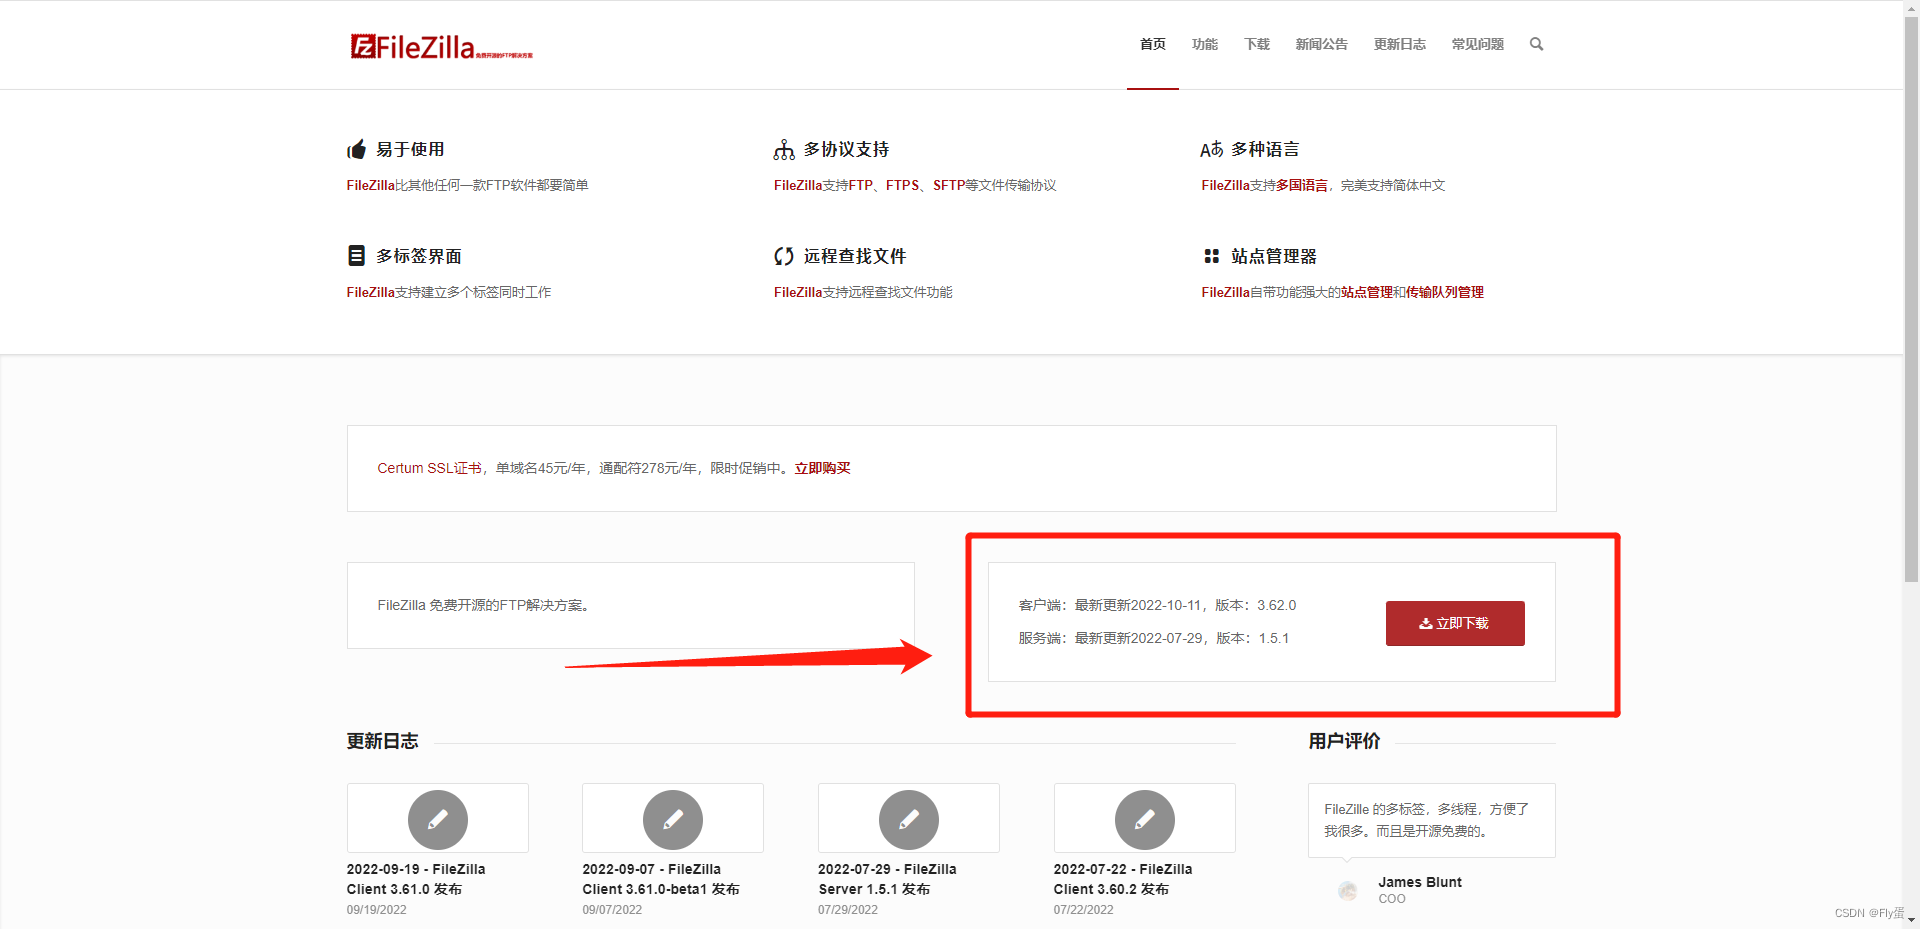The height and width of the screenshot is (929, 1920).
Task: Click the date 07/22/2022
Action: pos(1083,910)
